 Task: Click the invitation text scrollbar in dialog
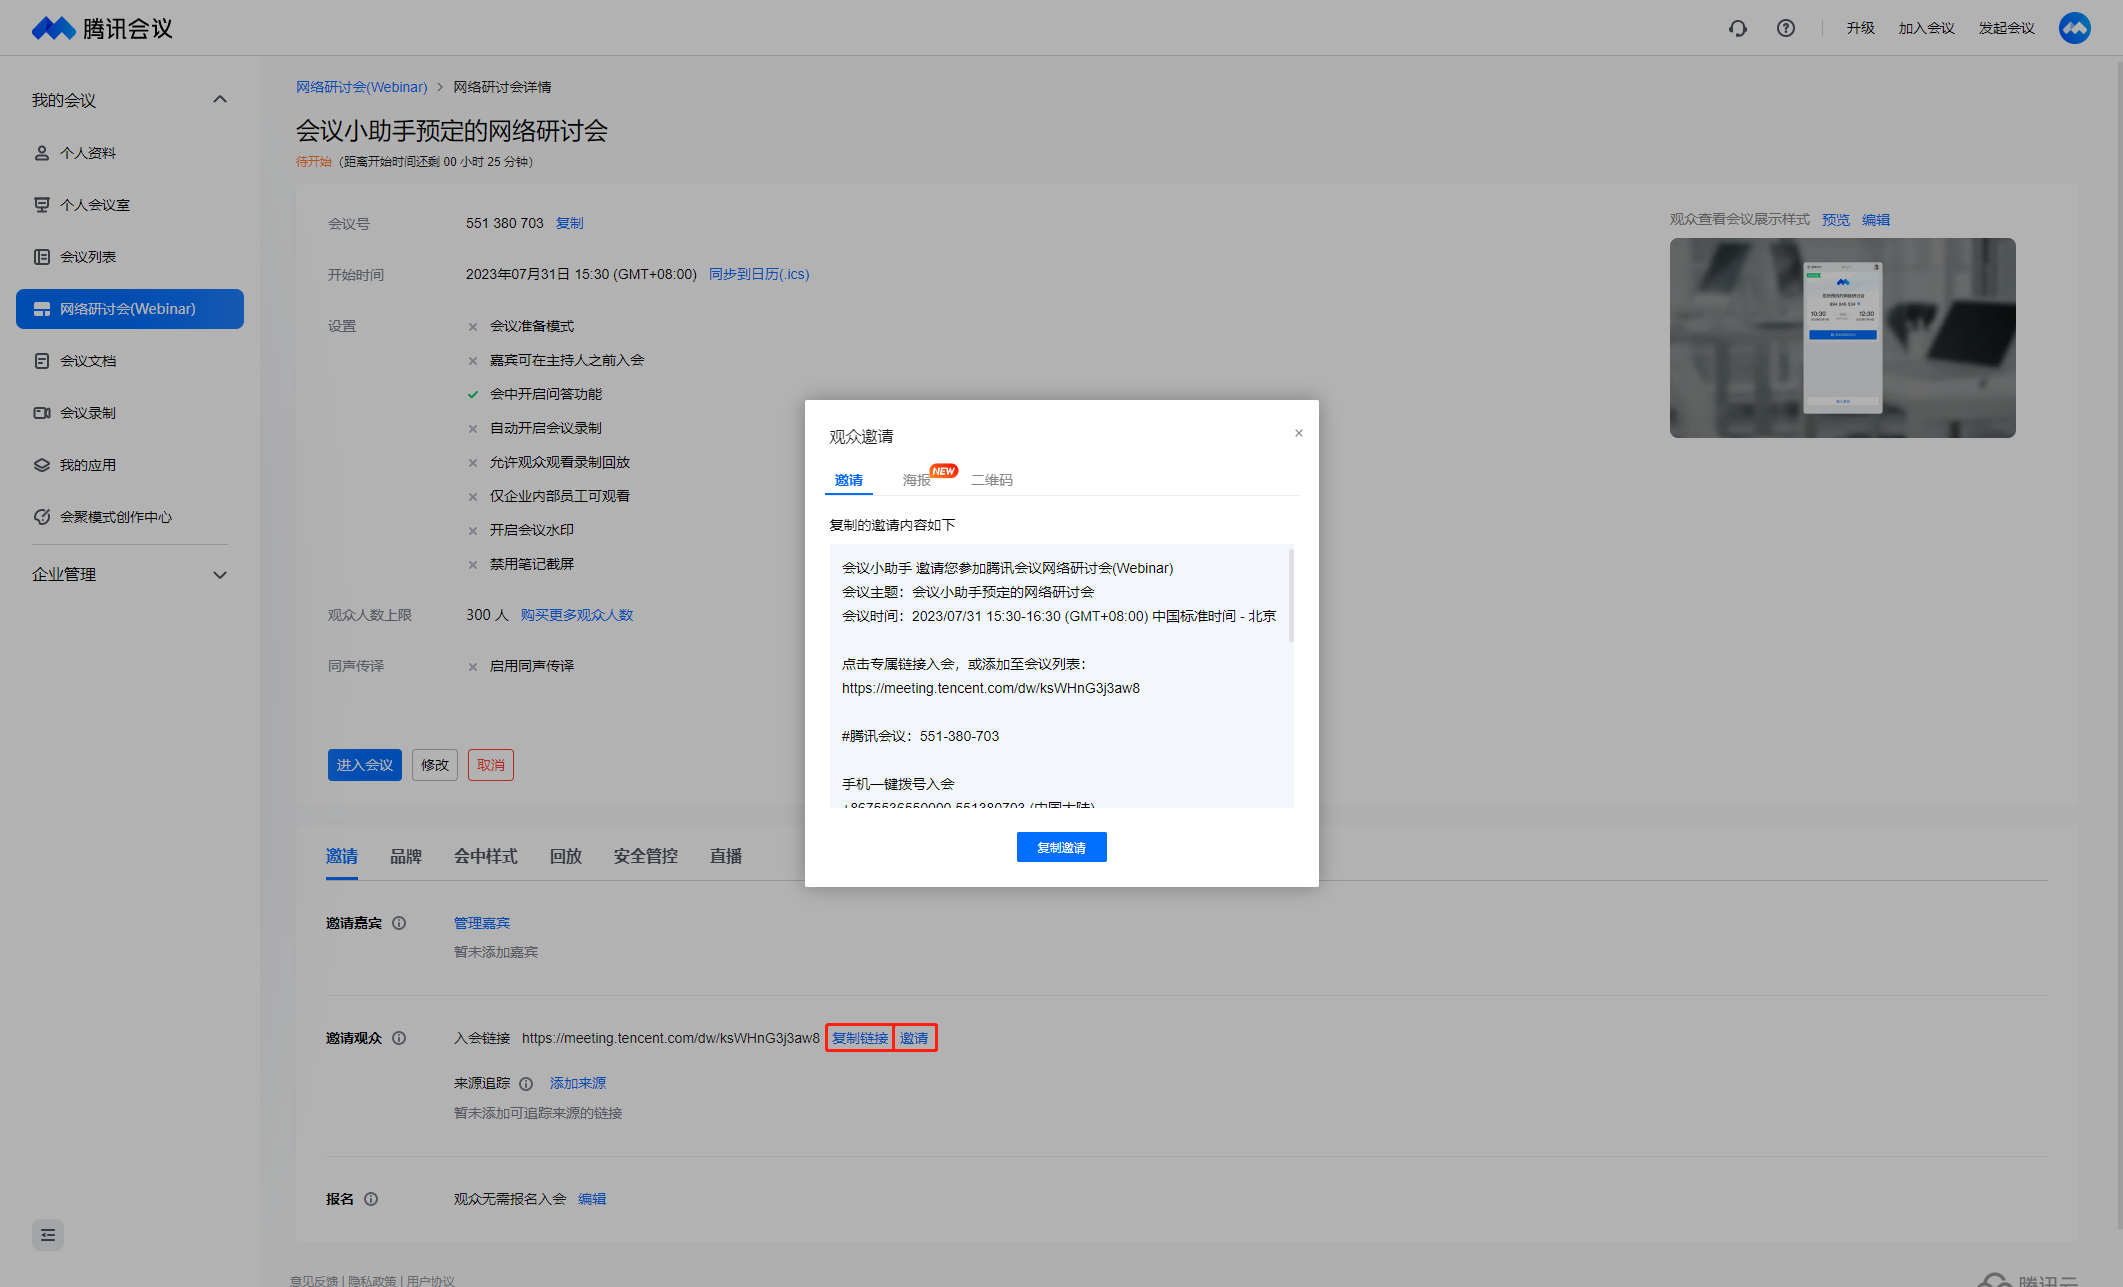tap(1291, 595)
